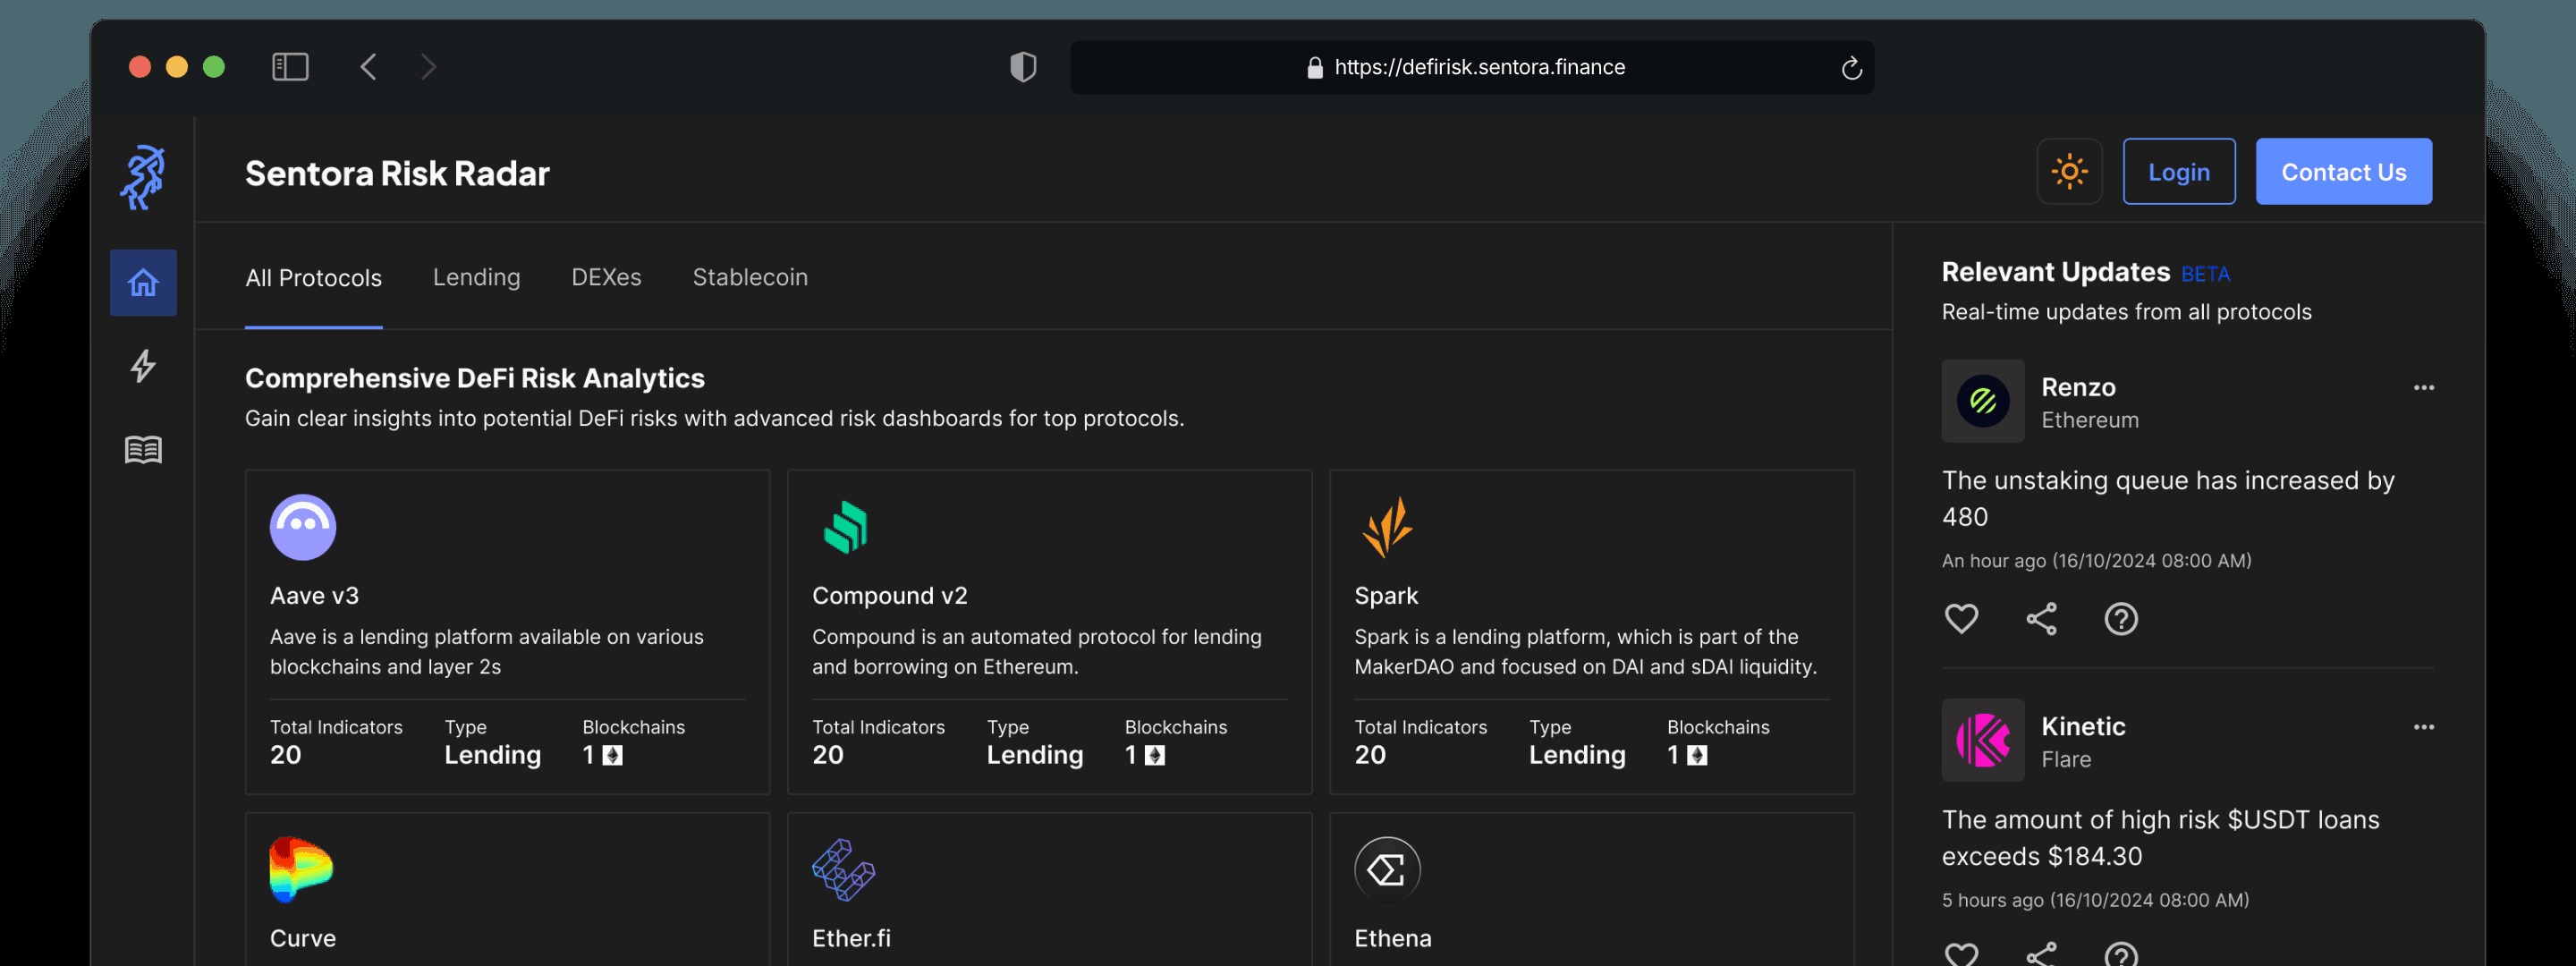The height and width of the screenshot is (966, 2576).
Task: Click the Renzo protocol logo
Action: point(1983,401)
